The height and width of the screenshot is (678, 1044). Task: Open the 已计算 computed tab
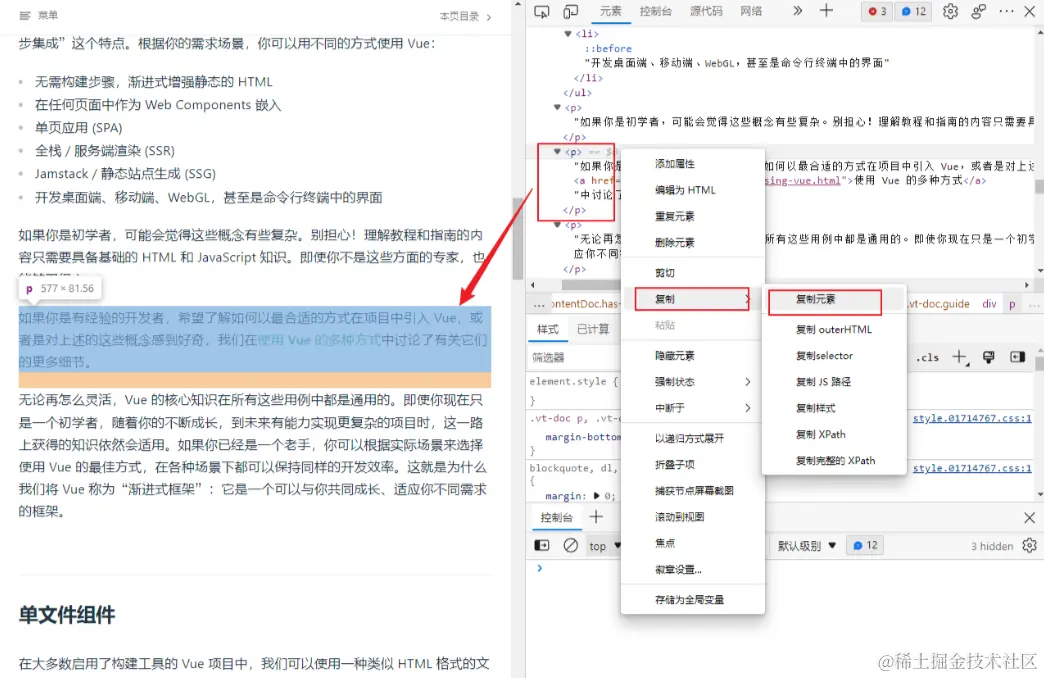point(593,329)
